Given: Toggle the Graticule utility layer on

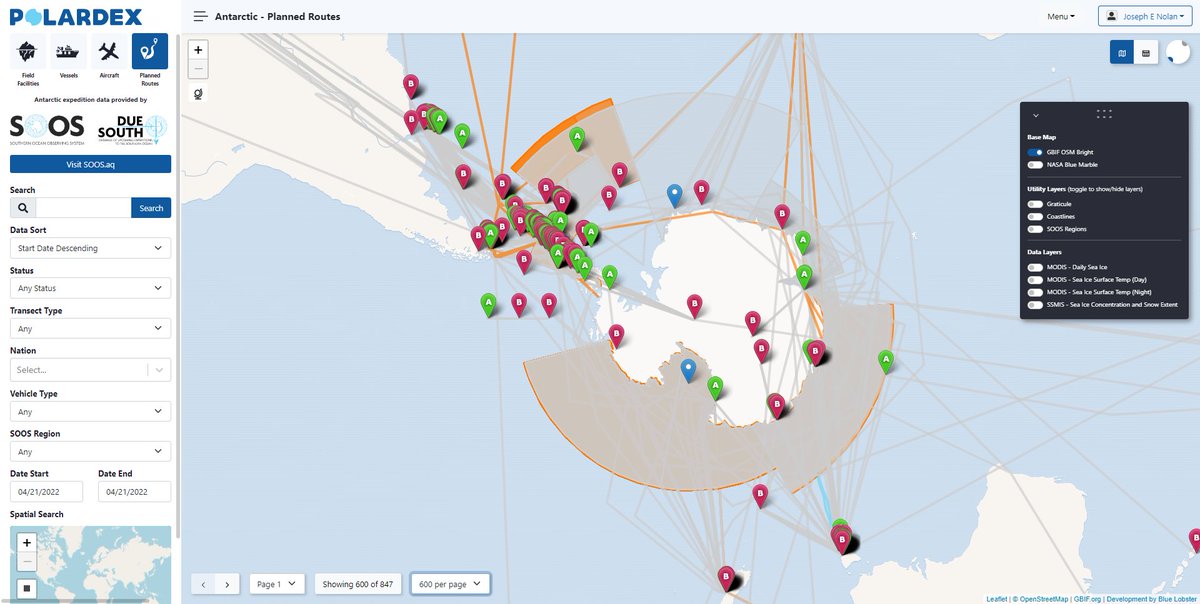Looking at the screenshot, I should coord(1034,203).
